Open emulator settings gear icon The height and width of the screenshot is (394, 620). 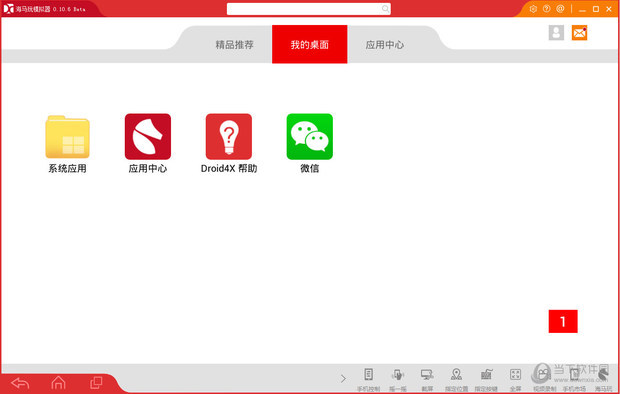click(x=533, y=9)
